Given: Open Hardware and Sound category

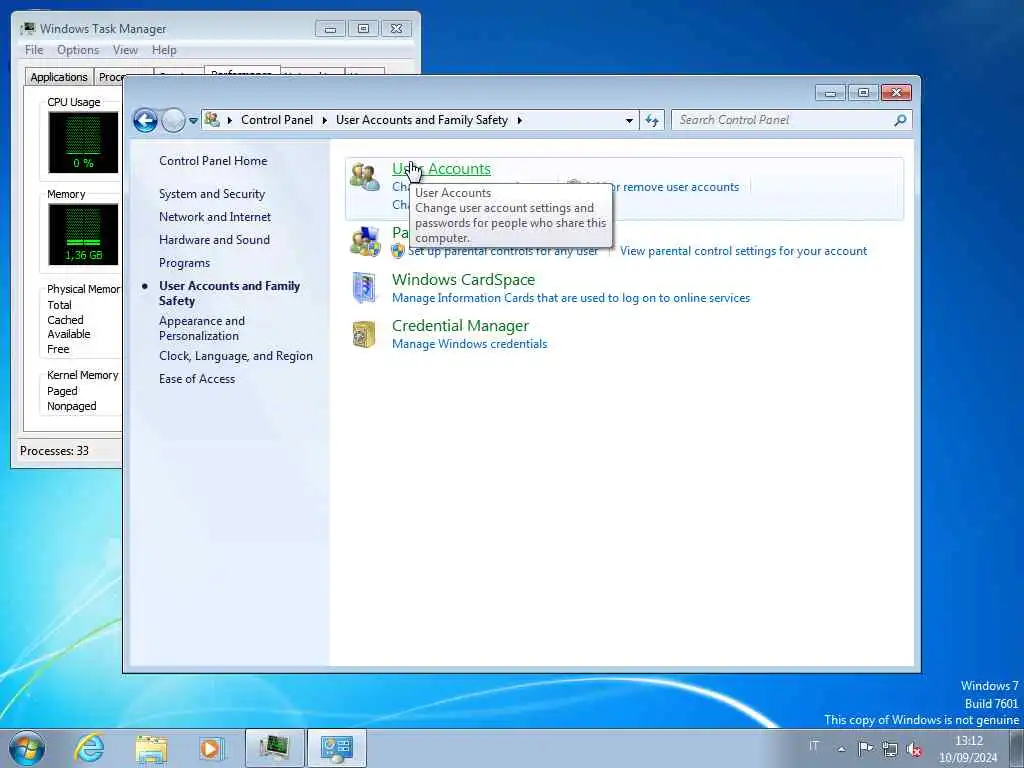Looking at the screenshot, I should point(214,240).
